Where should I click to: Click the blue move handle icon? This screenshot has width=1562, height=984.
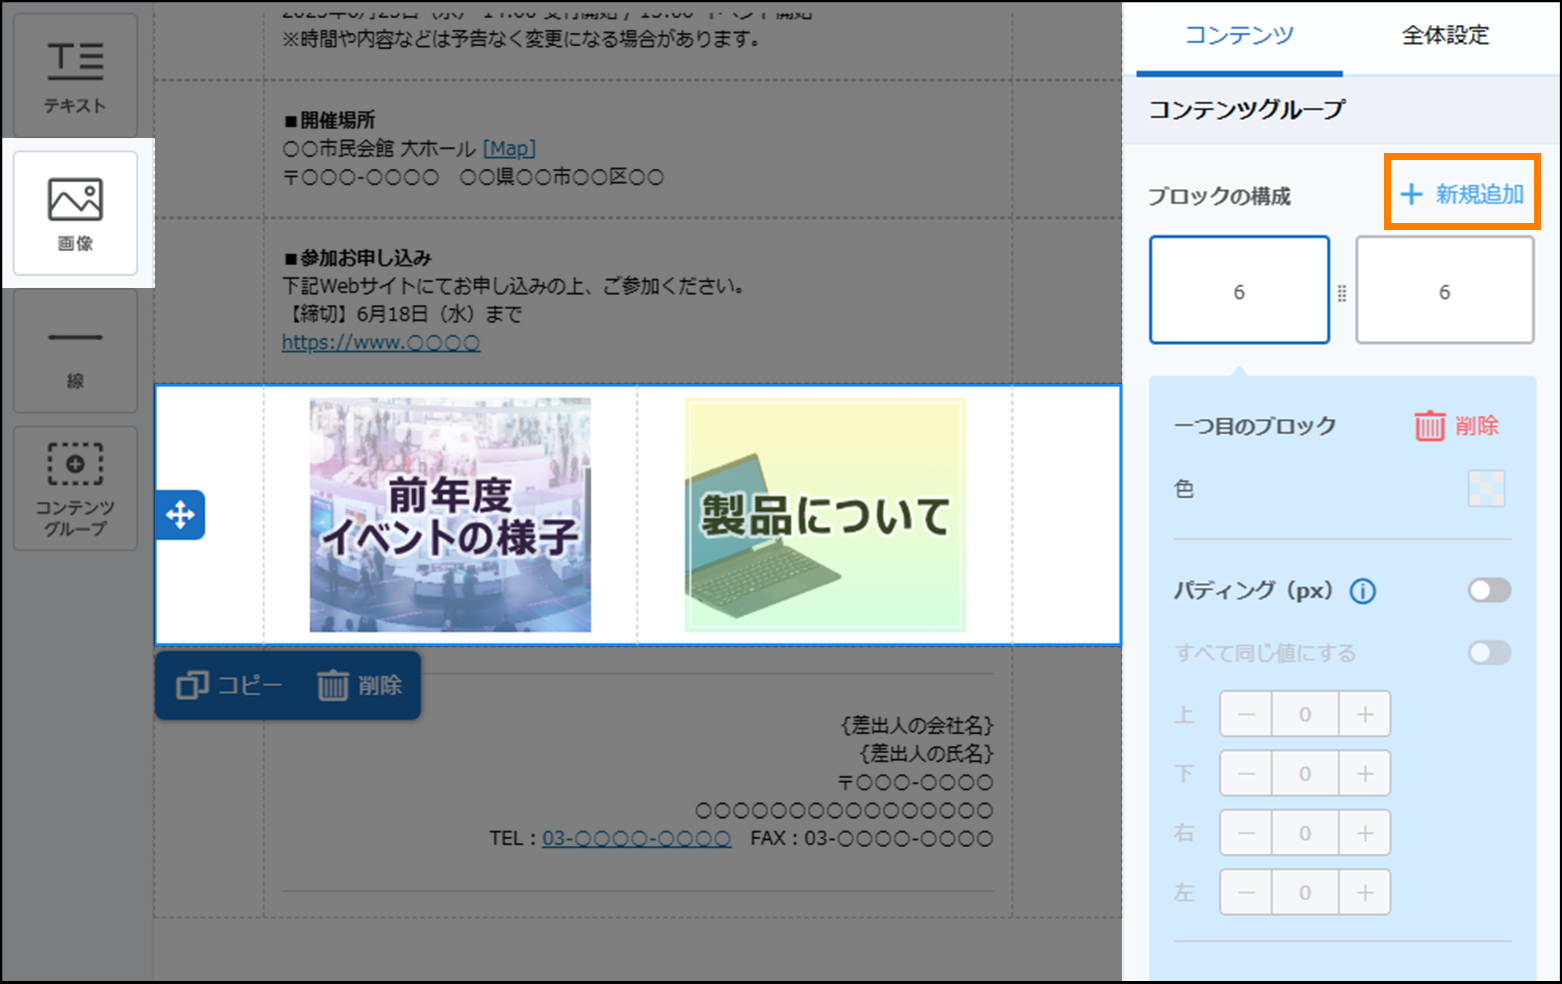tap(180, 515)
